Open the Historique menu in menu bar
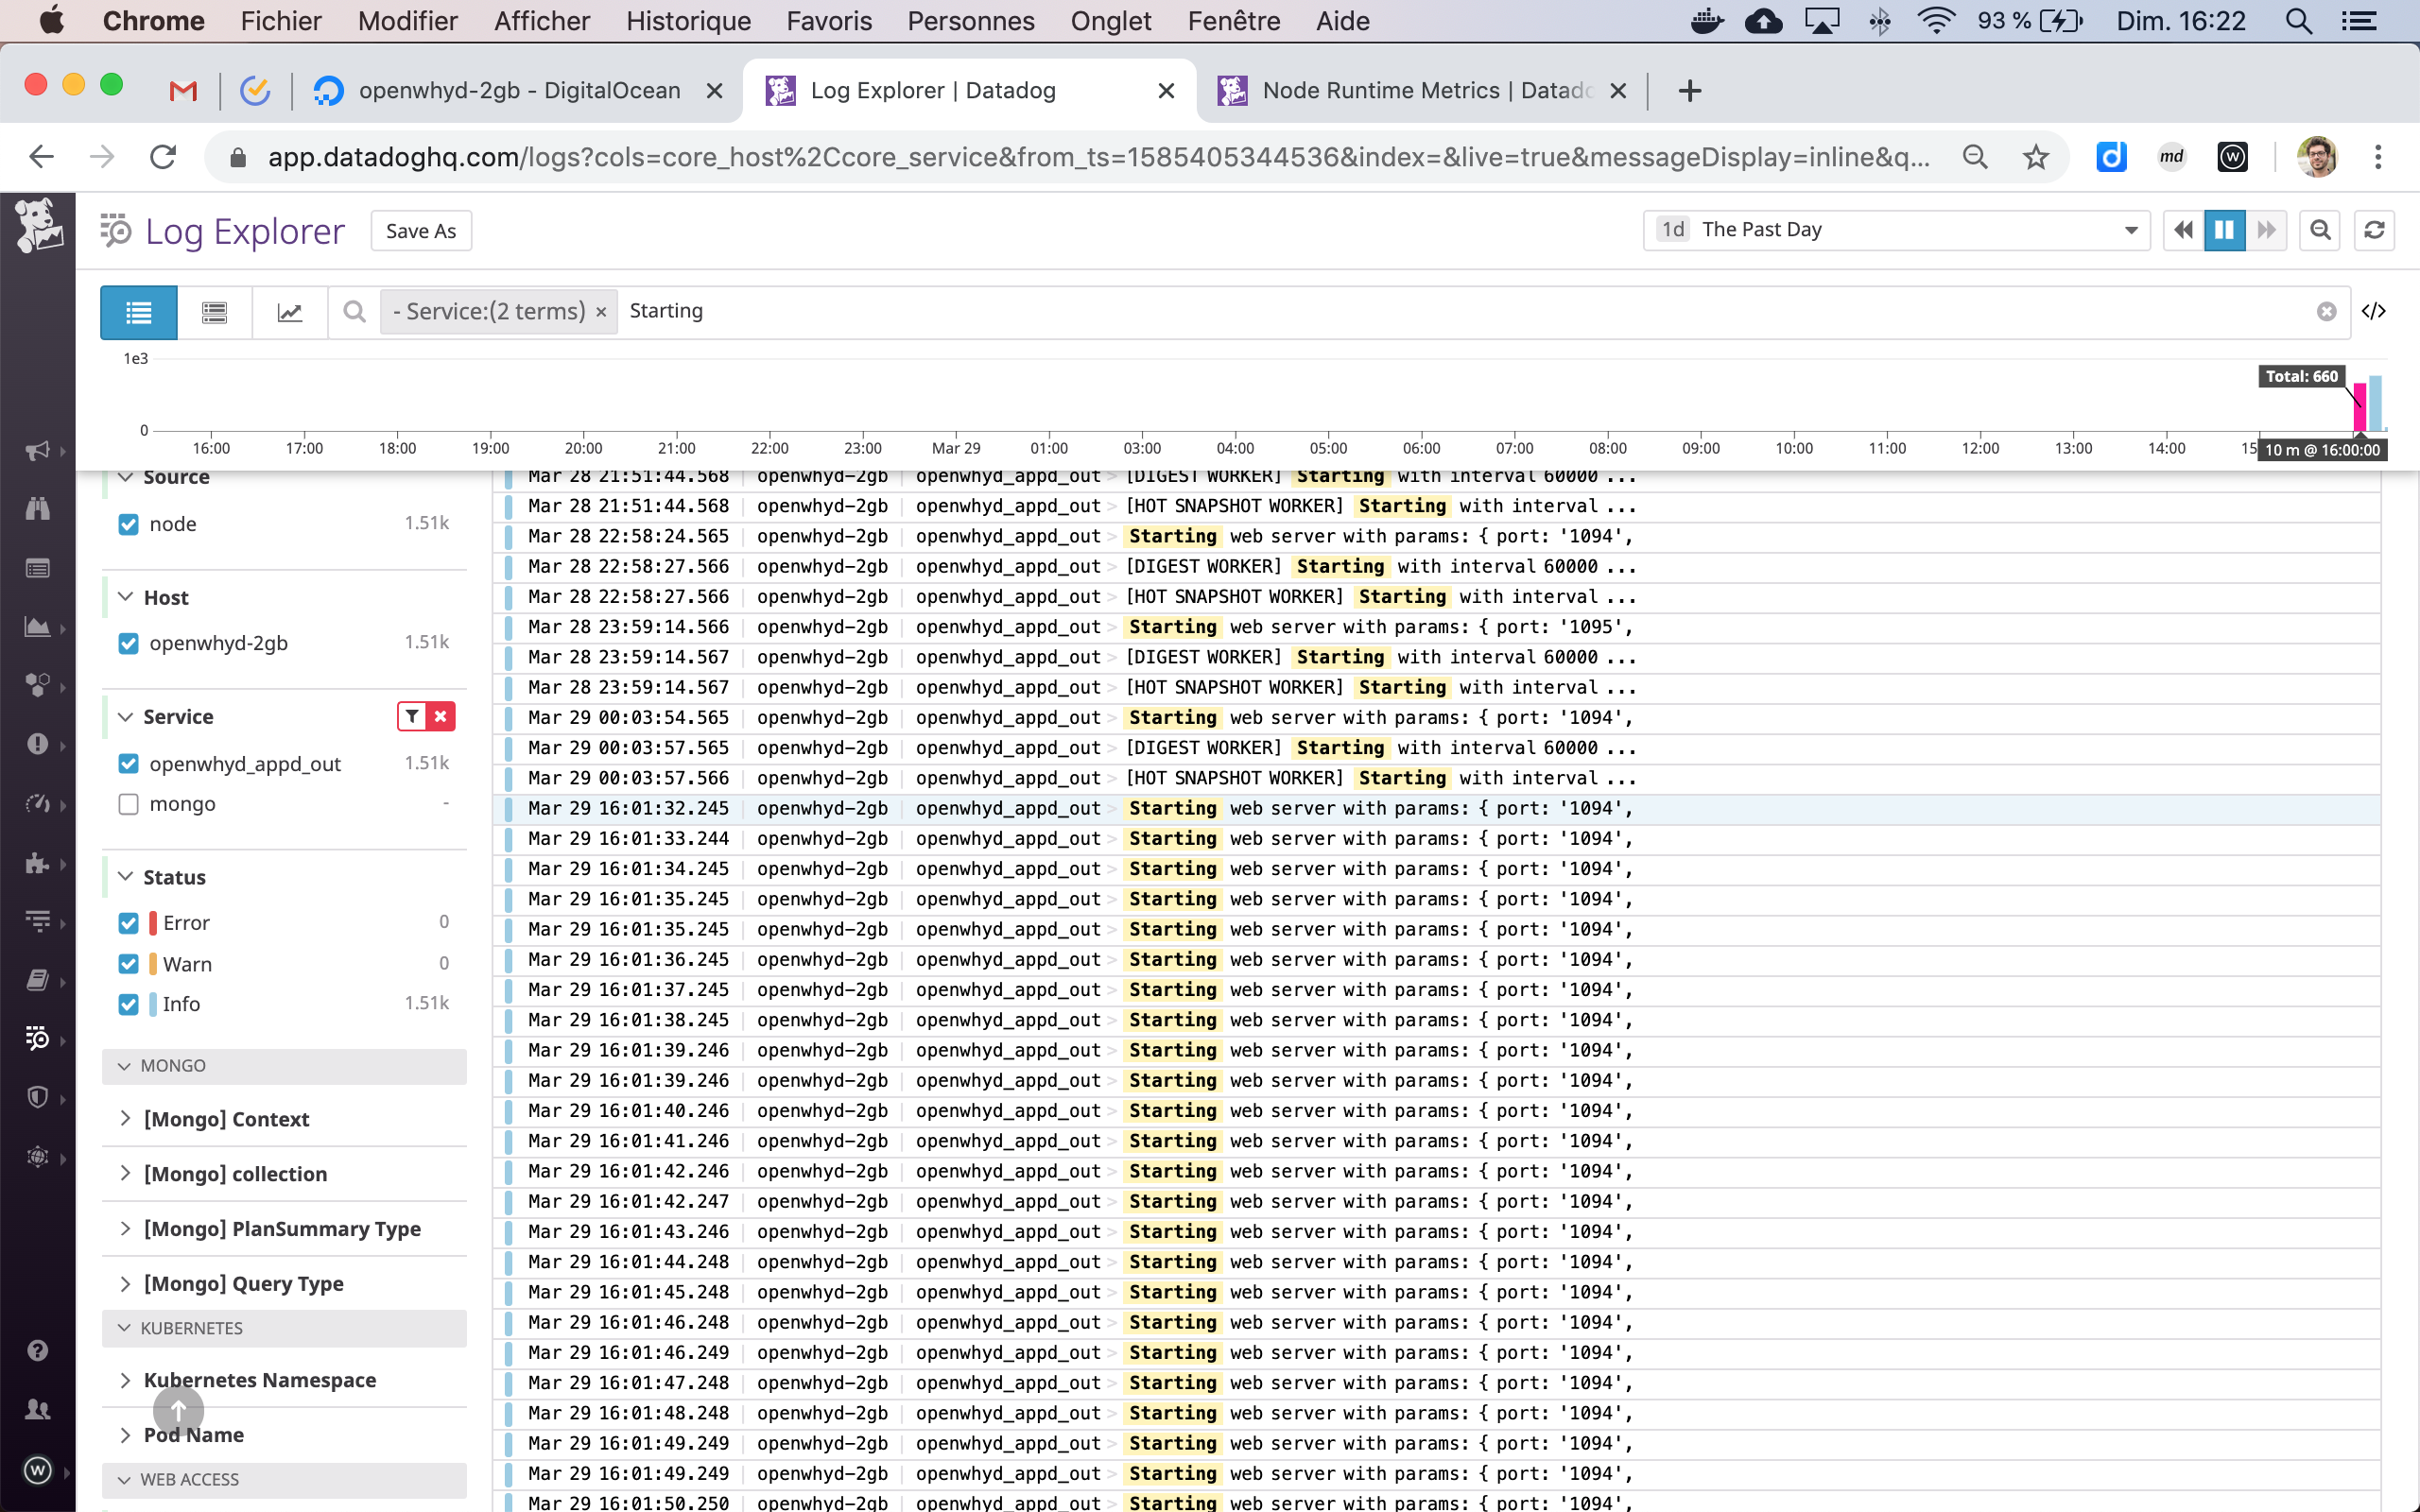The height and width of the screenshot is (1512, 2420). coord(688,20)
